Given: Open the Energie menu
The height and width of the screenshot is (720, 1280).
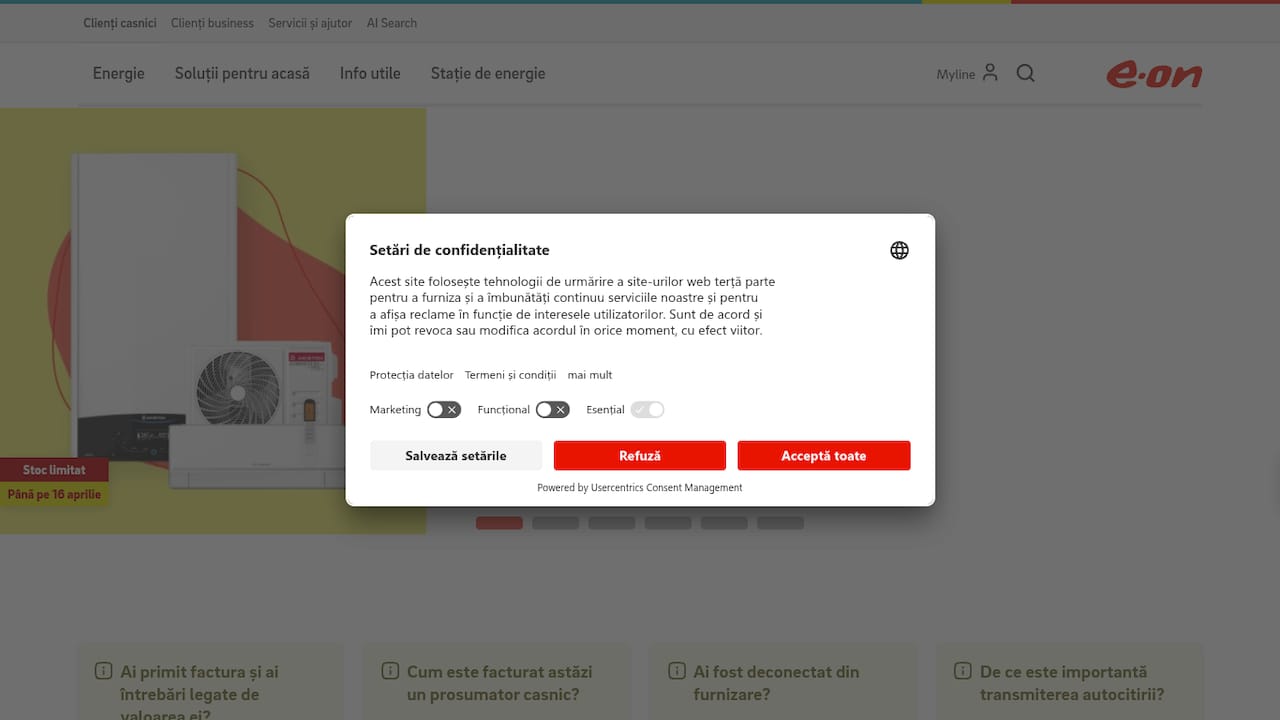Looking at the screenshot, I should pos(118,73).
